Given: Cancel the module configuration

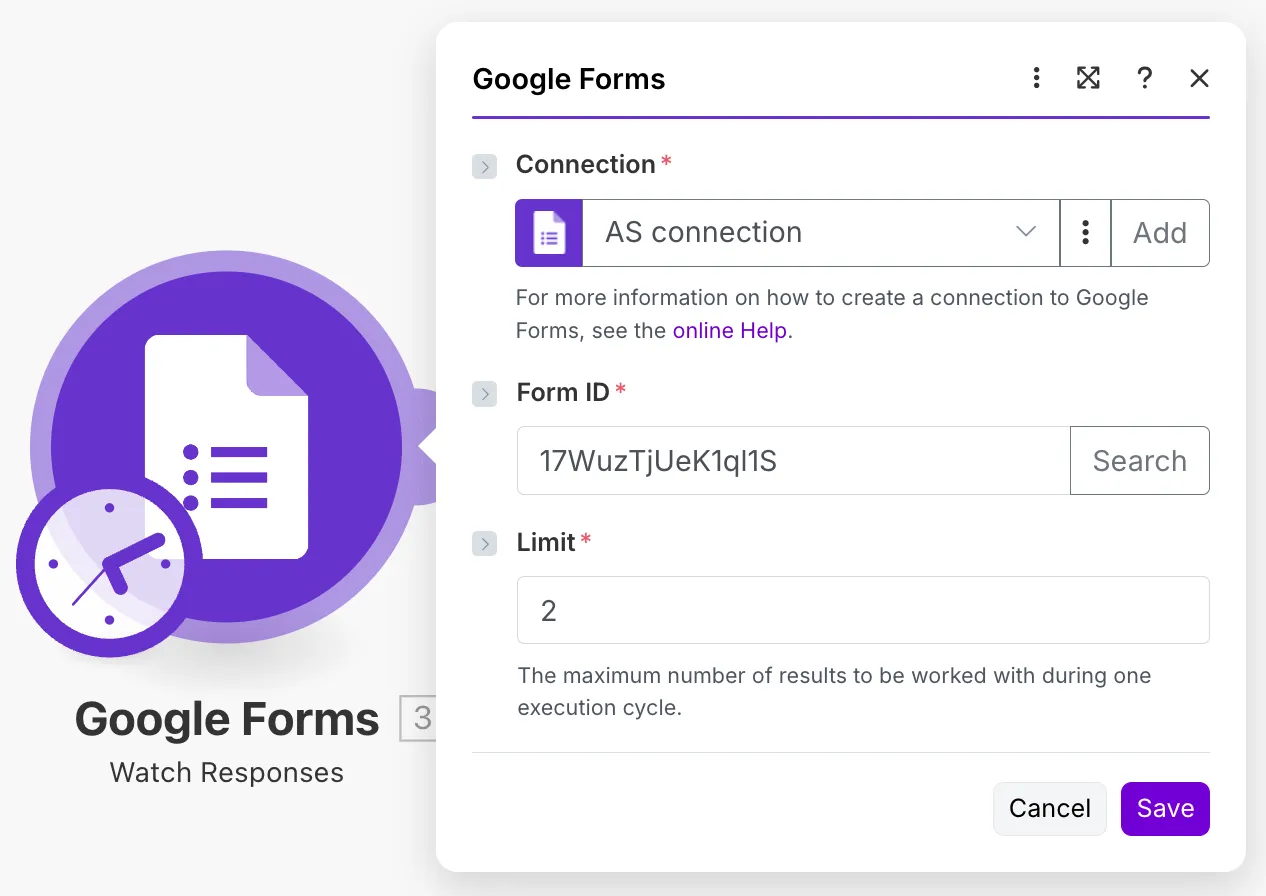Looking at the screenshot, I should (x=1050, y=808).
